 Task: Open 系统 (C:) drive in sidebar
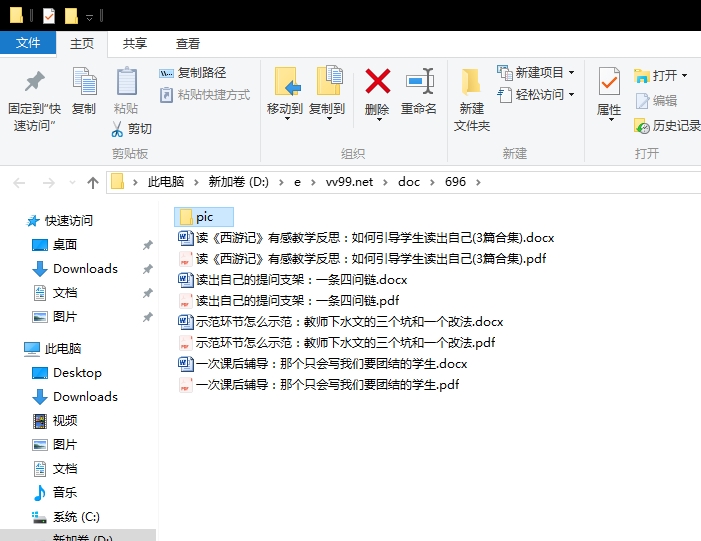pyautogui.click(x=66, y=517)
